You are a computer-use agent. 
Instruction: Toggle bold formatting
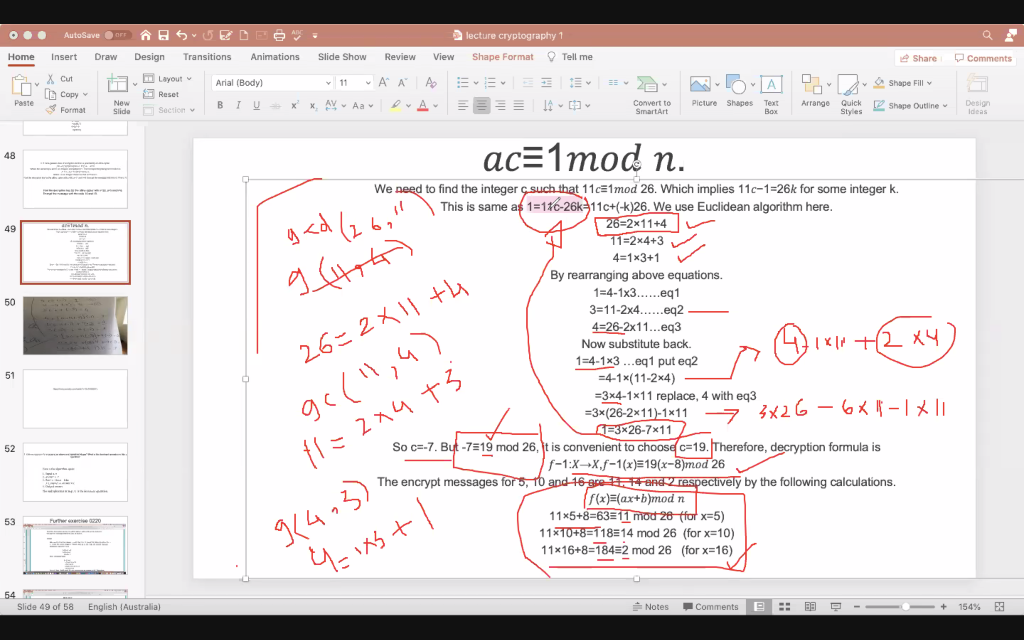pos(220,106)
